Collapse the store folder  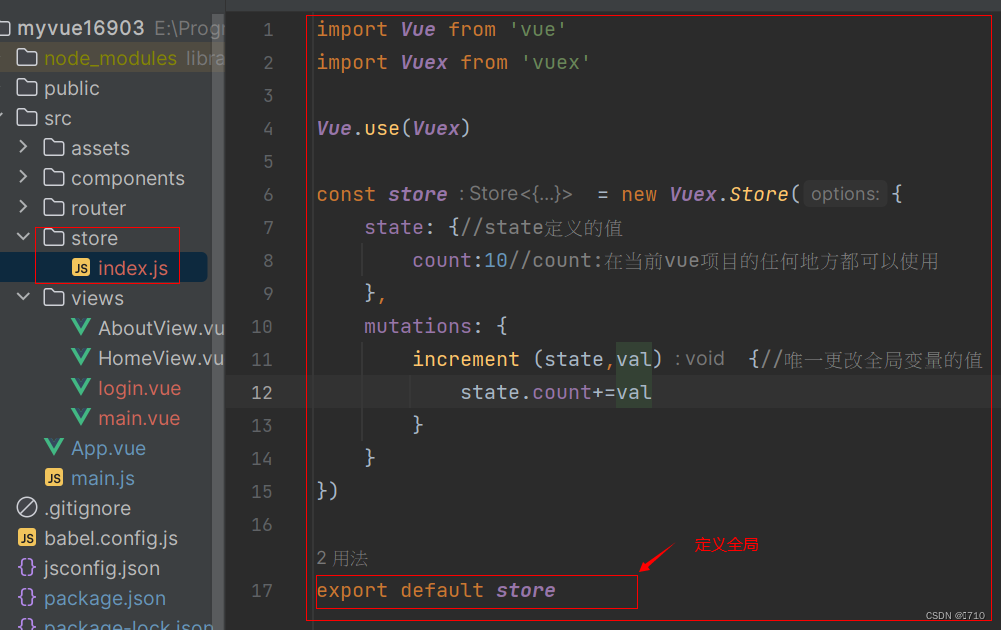tap(22, 237)
